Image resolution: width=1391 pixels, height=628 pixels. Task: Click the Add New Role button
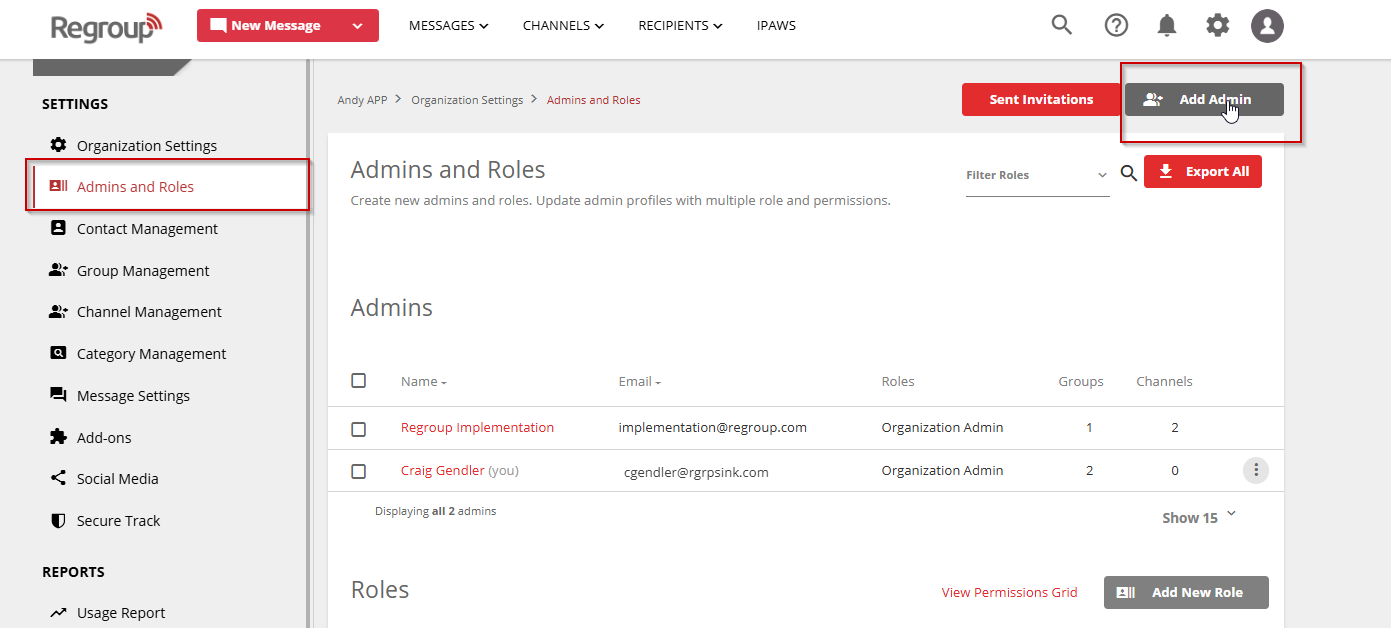pyautogui.click(x=1186, y=592)
